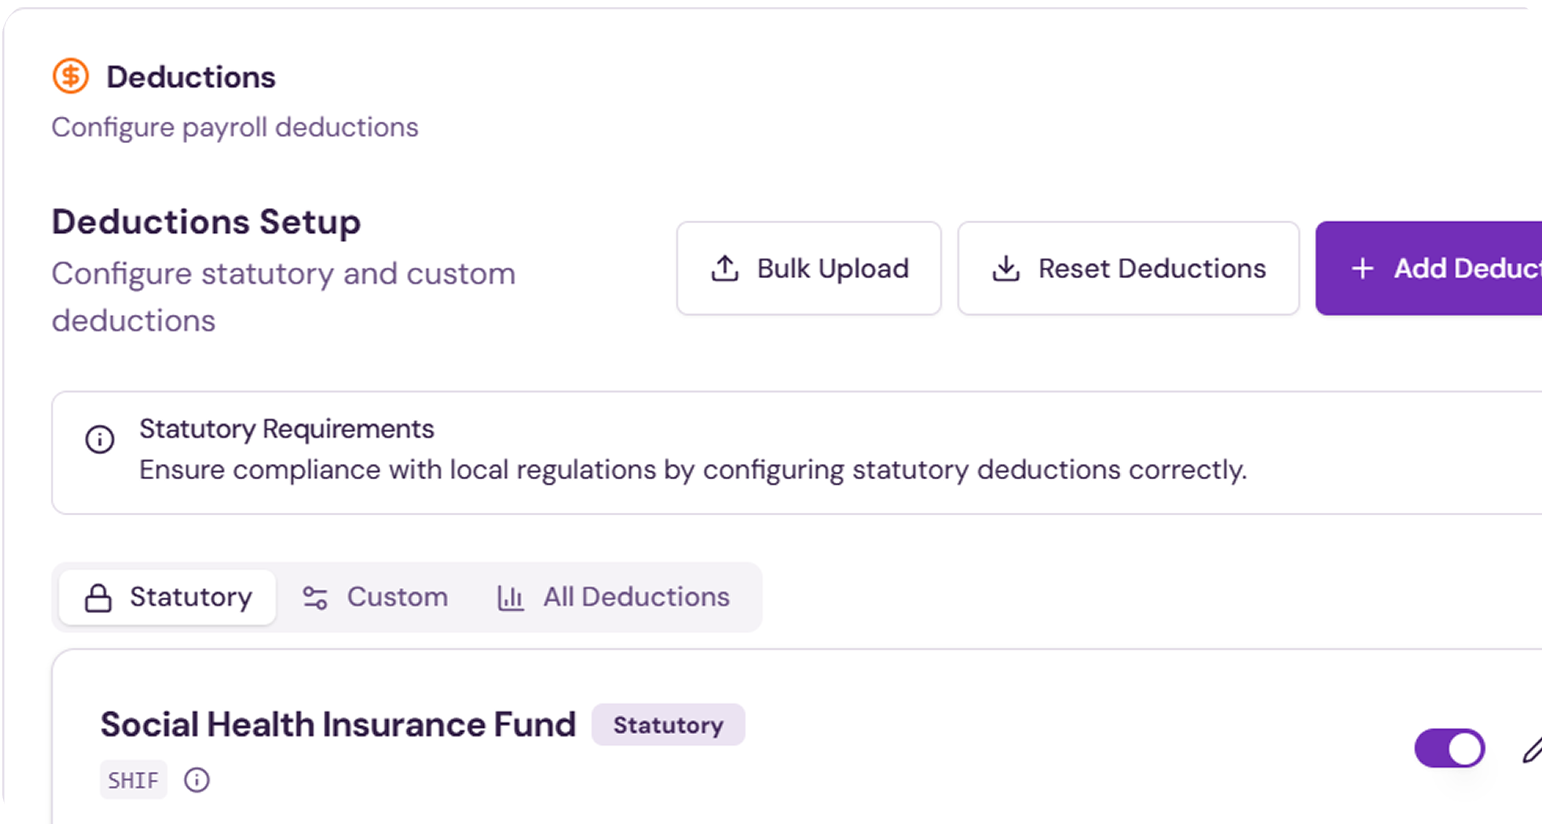Click the download icon in Reset Deductions

pyautogui.click(x=1006, y=268)
